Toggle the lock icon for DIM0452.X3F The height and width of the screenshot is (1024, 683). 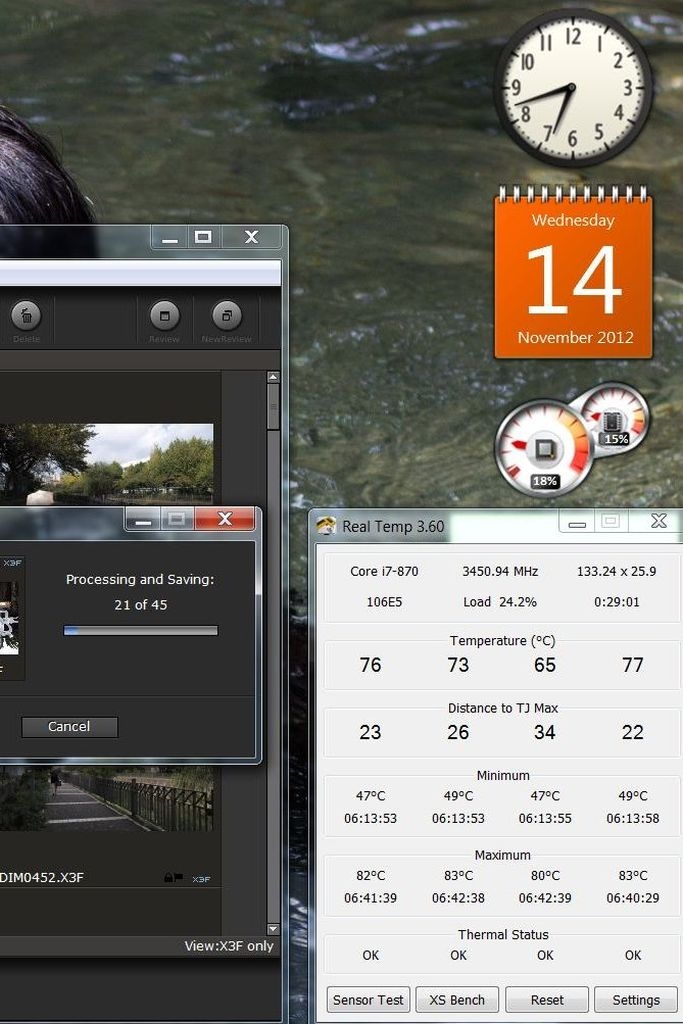tap(169, 878)
